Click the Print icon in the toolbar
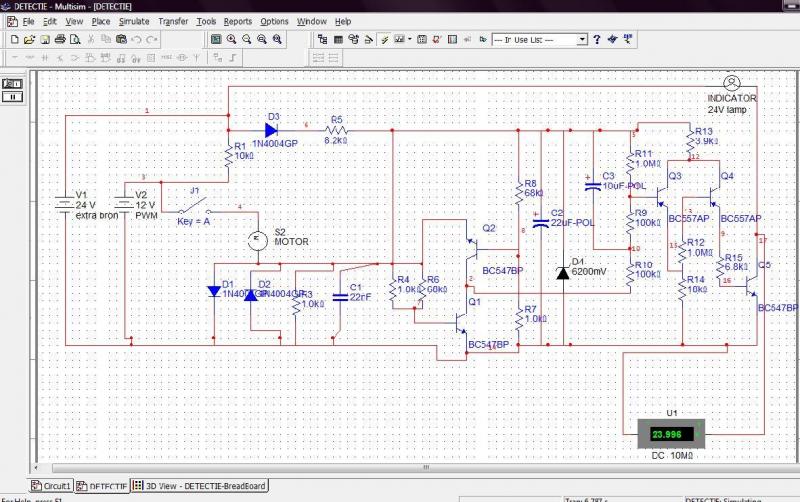 (x=60, y=39)
